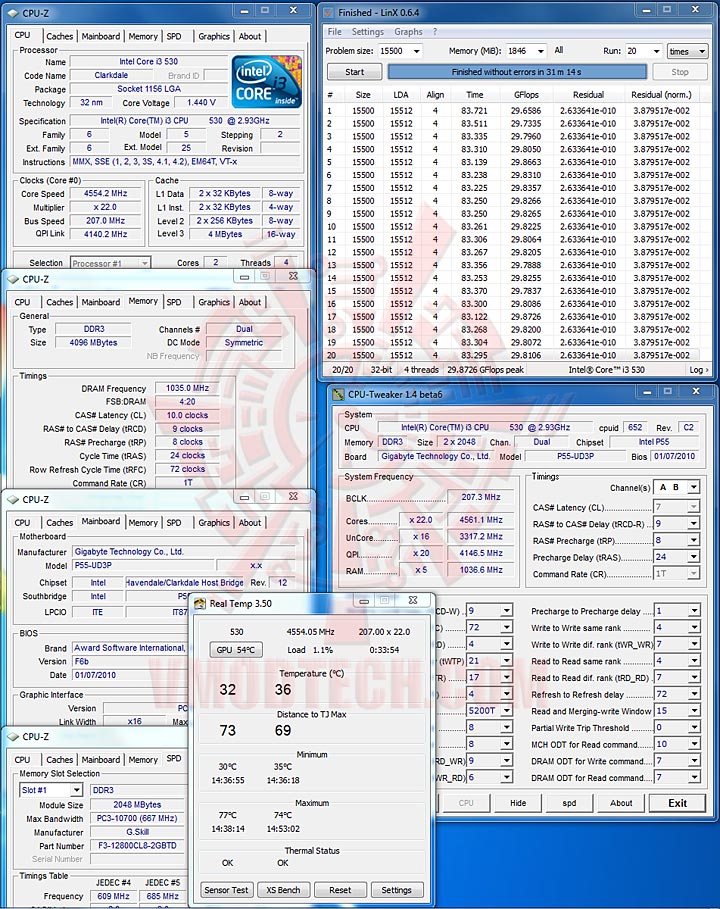Click the Exit button in CPU-Tweaker

677,803
